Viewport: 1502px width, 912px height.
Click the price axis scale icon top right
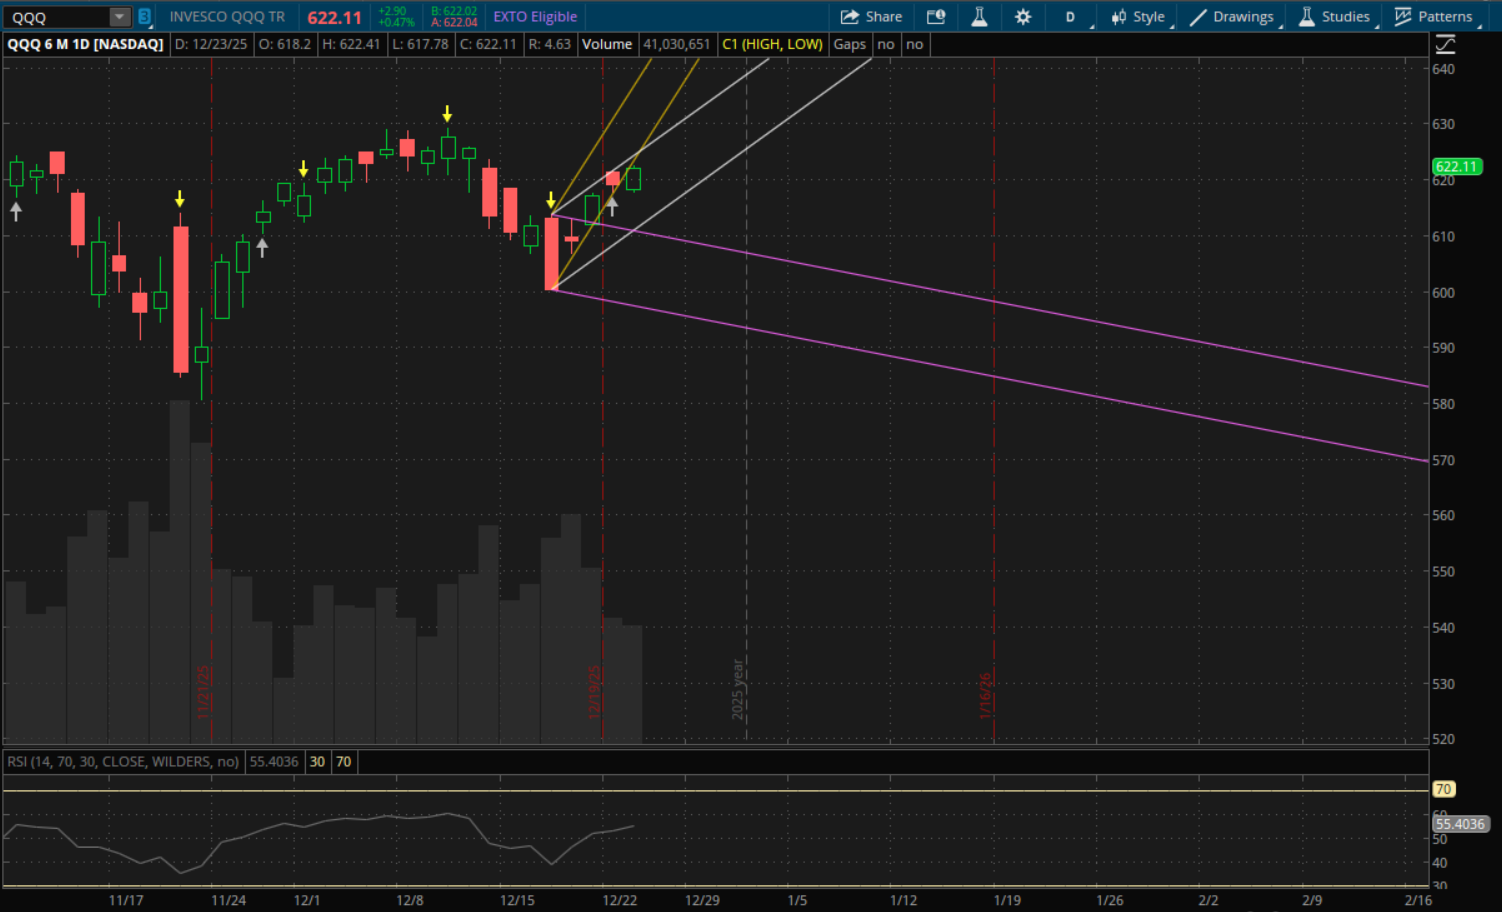click(1445, 44)
